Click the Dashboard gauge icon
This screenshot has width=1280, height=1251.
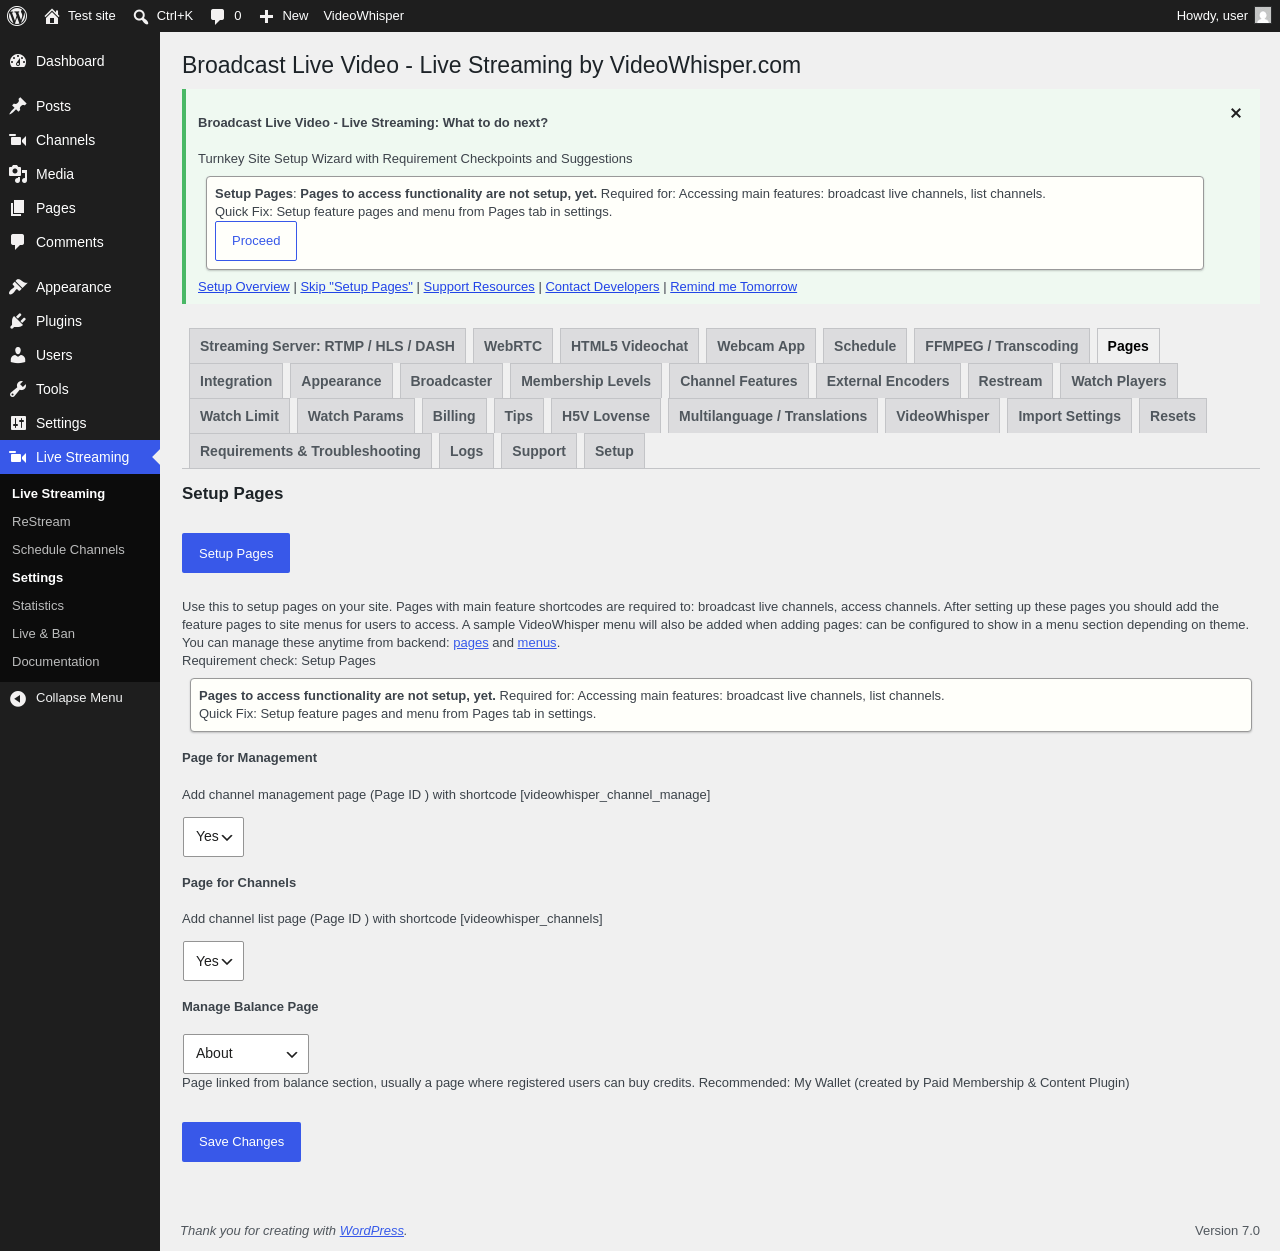[18, 61]
